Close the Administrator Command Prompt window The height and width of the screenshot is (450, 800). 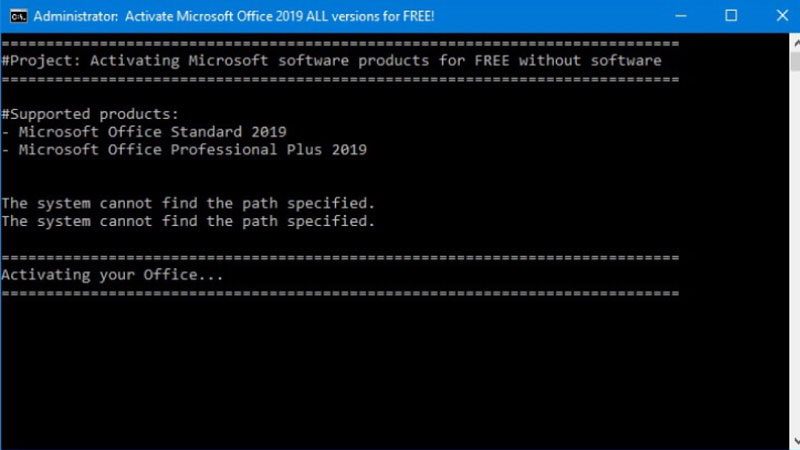click(779, 16)
